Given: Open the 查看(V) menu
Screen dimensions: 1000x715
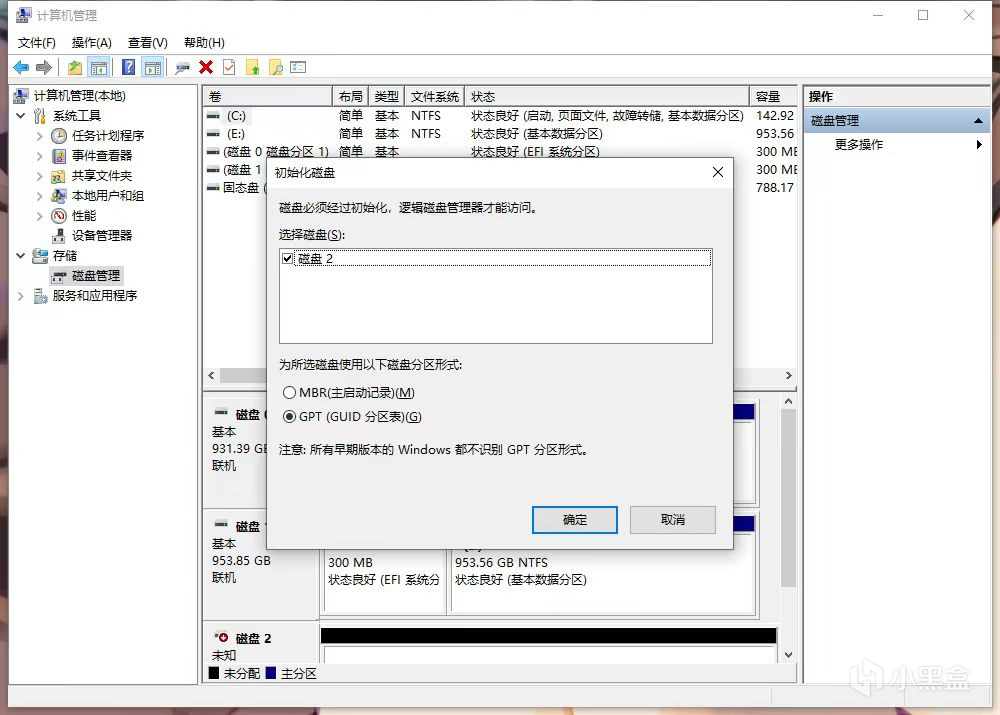Looking at the screenshot, I should click(148, 43).
